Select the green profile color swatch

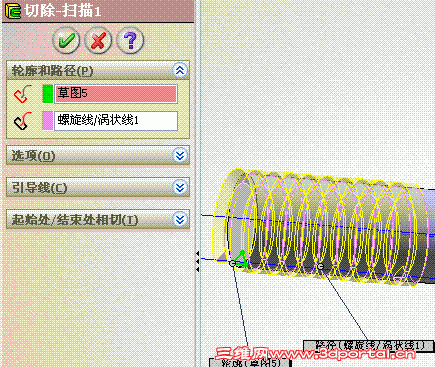tap(48, 94)
